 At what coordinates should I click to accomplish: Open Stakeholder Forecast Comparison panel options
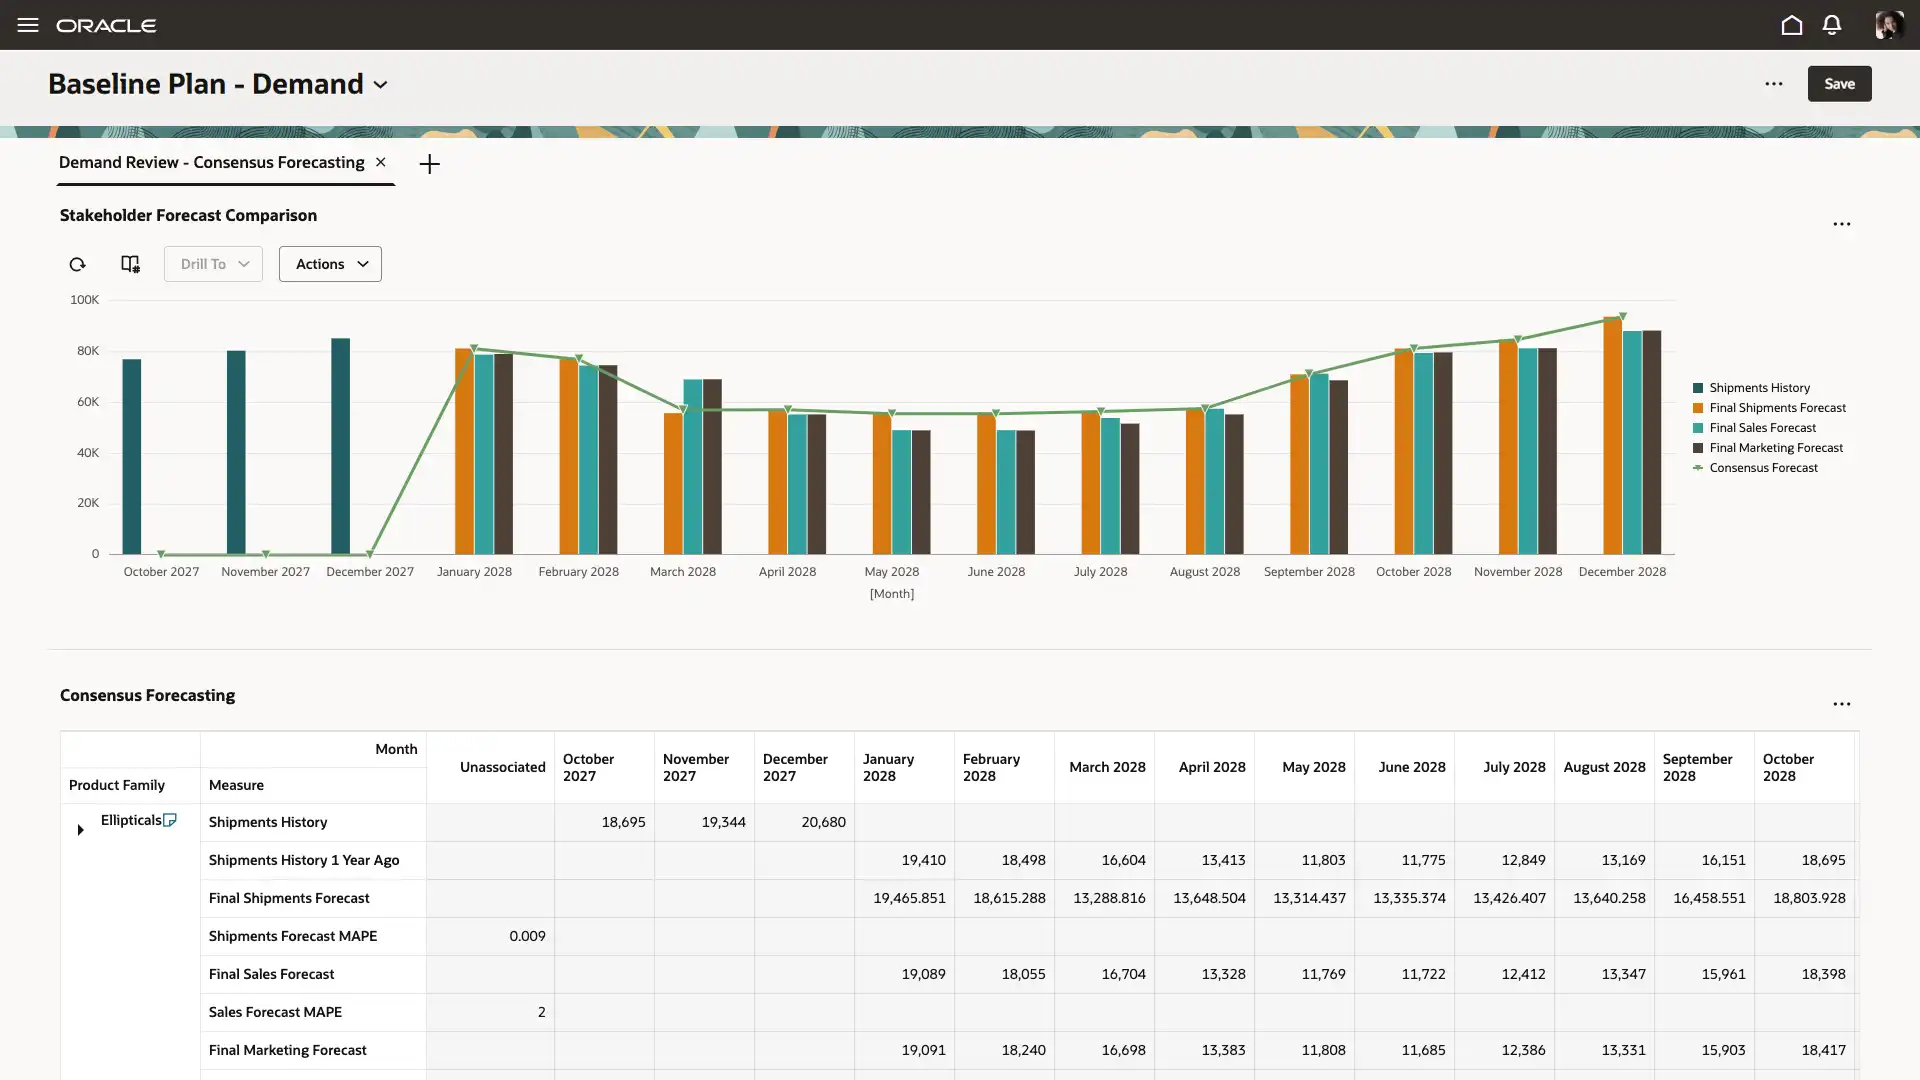coord(1841,224)
